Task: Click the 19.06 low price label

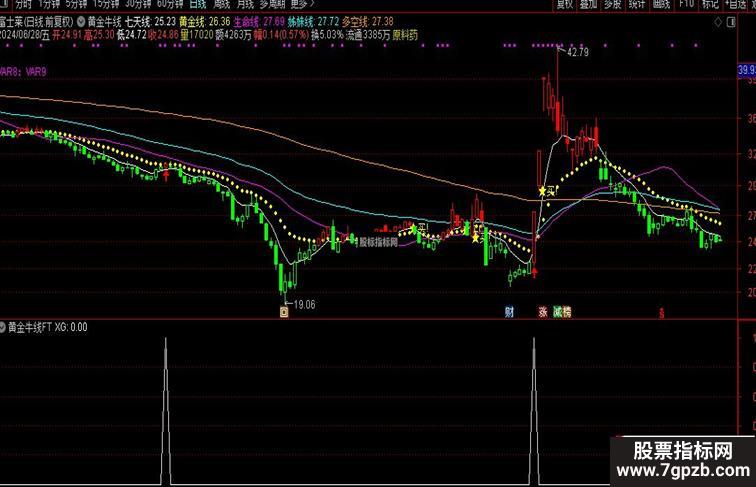Action: [x=304, y=305]
